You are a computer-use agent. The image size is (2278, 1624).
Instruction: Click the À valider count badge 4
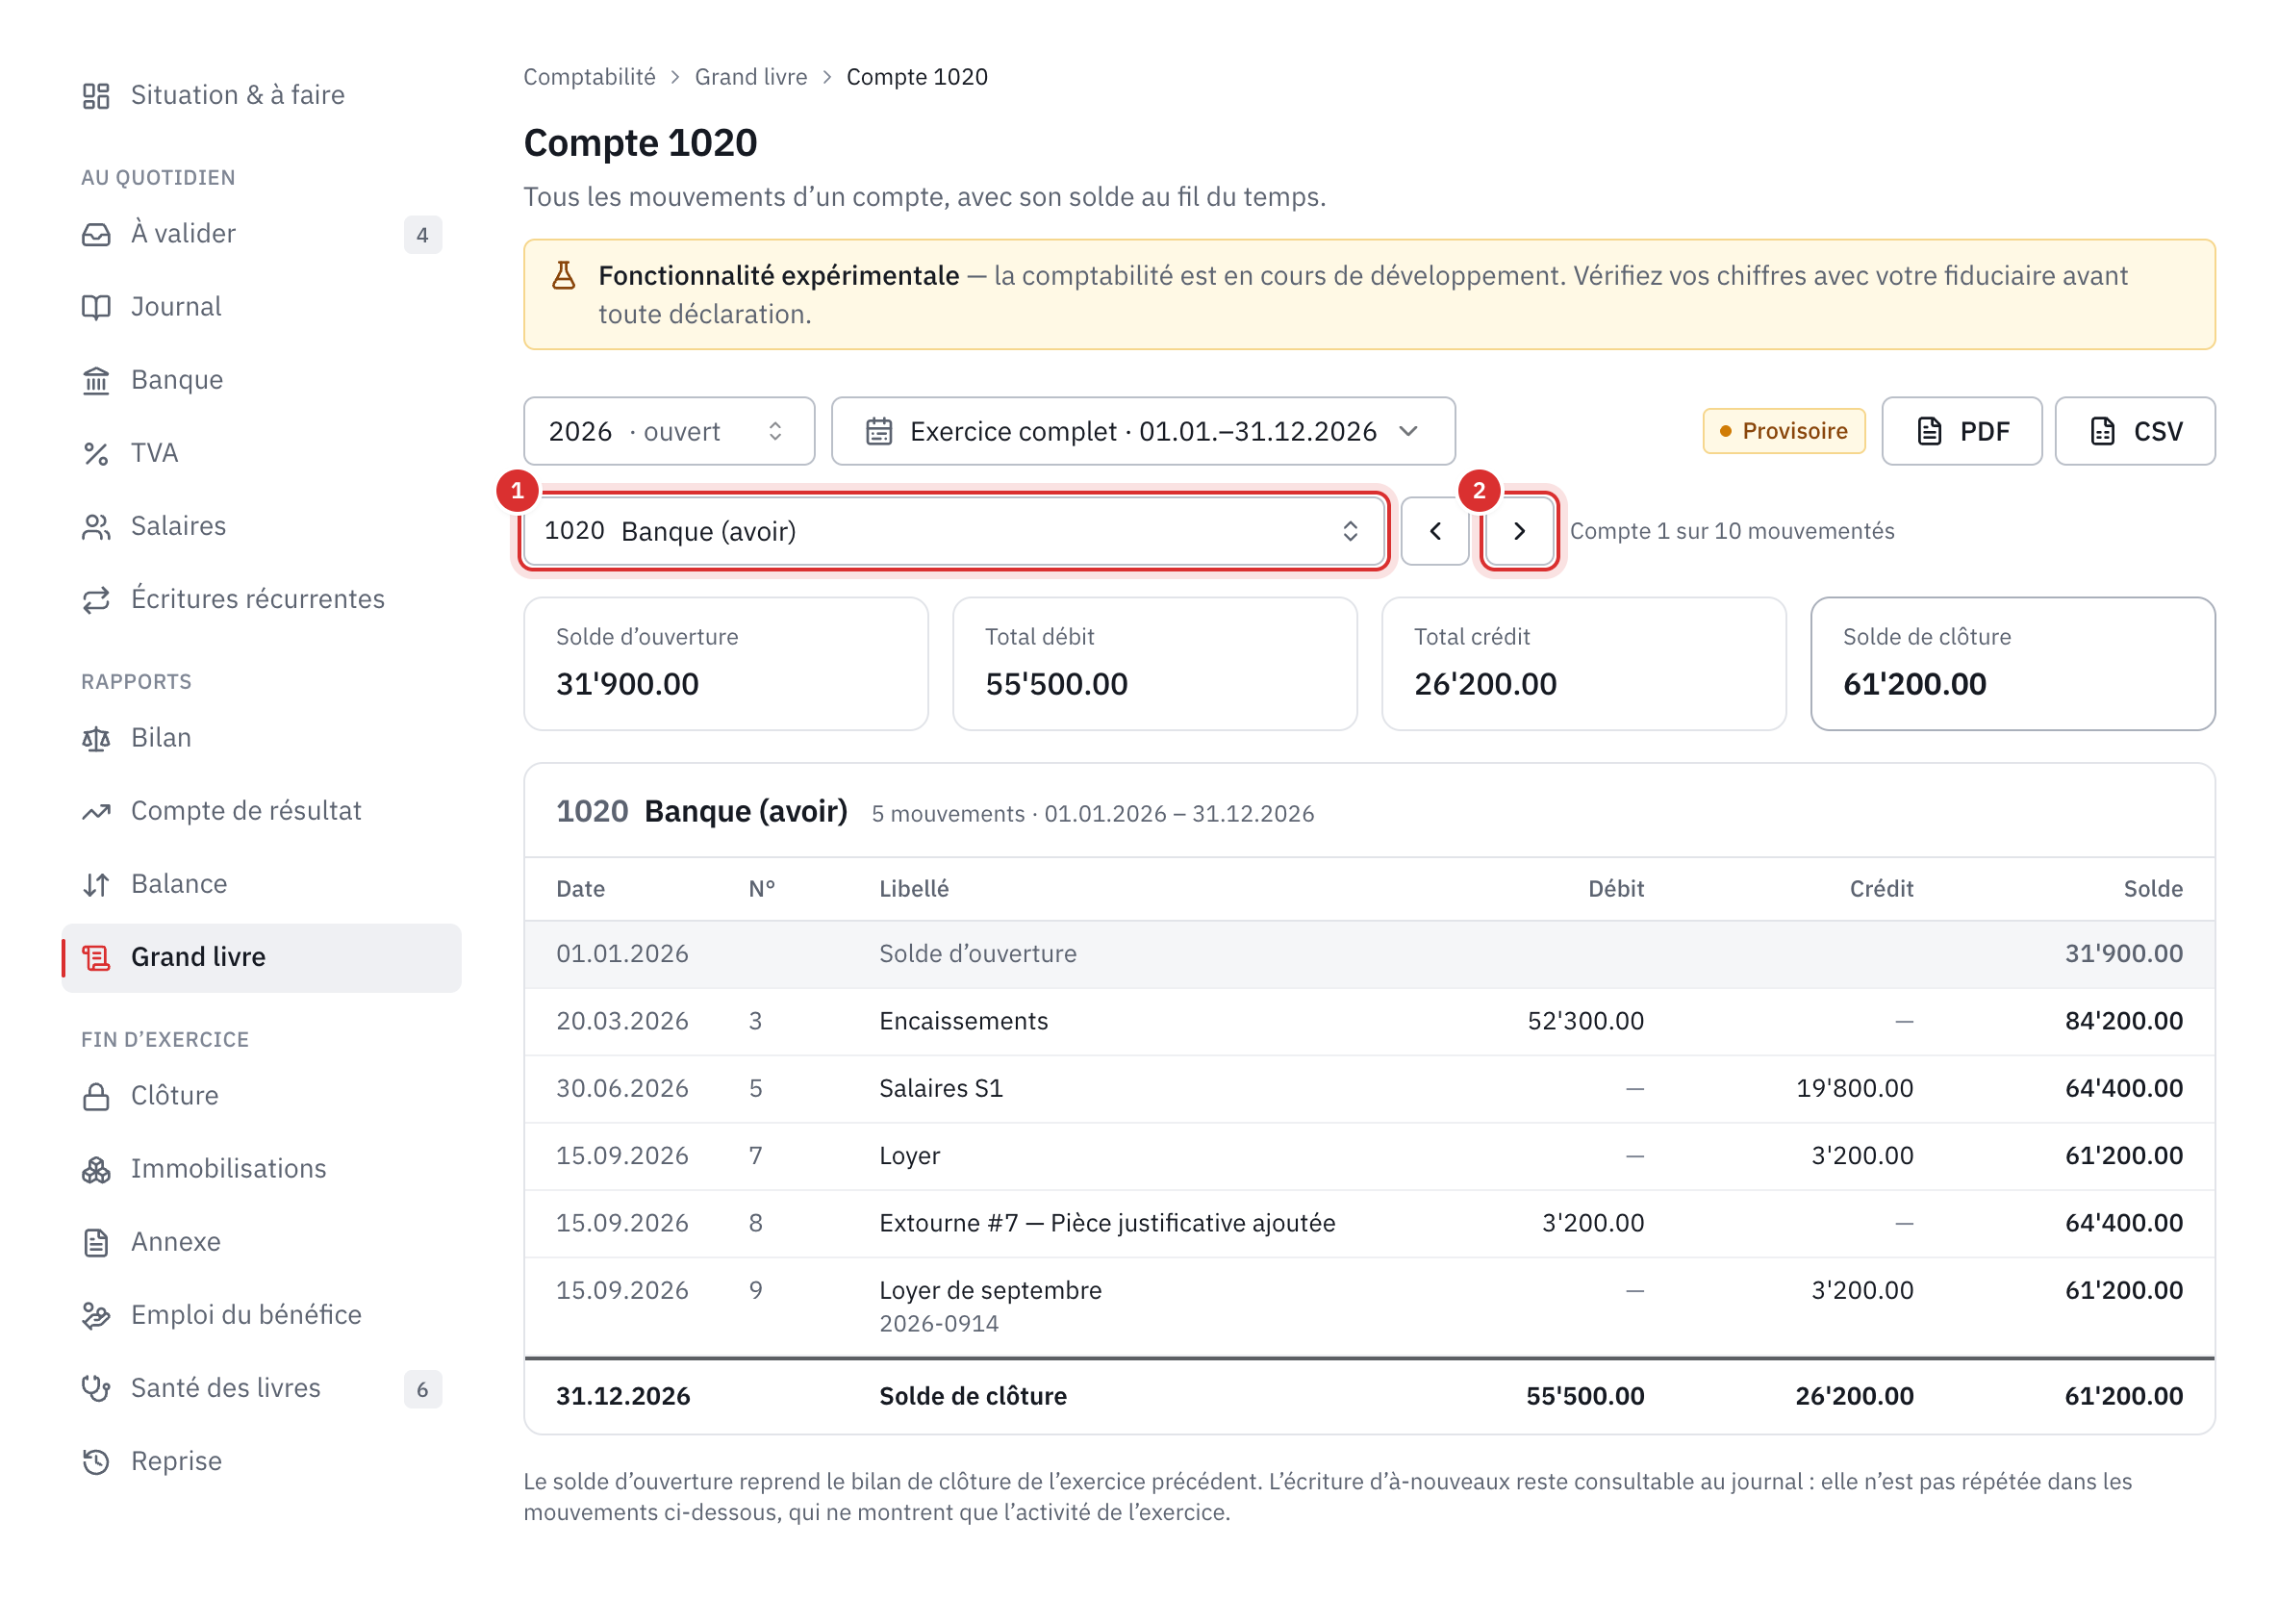[x=423, y=235]
